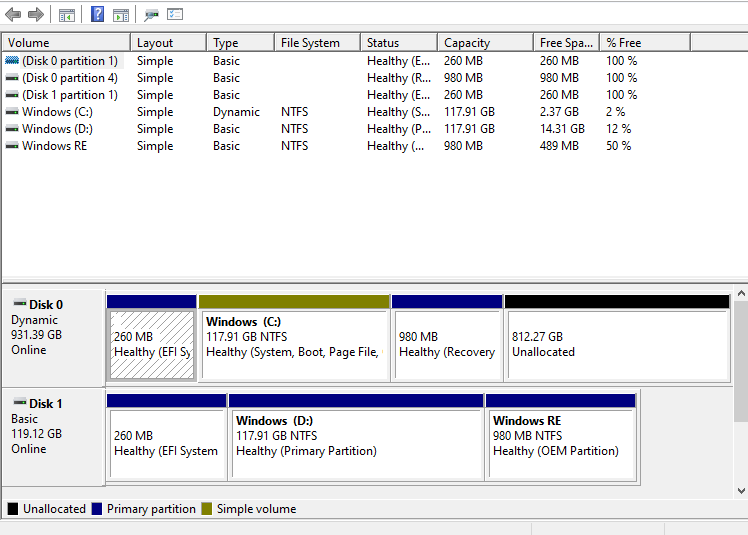Click the '2.37 GB' free space cell
This screenshot has width=748, height=535.
pos(559,112)
